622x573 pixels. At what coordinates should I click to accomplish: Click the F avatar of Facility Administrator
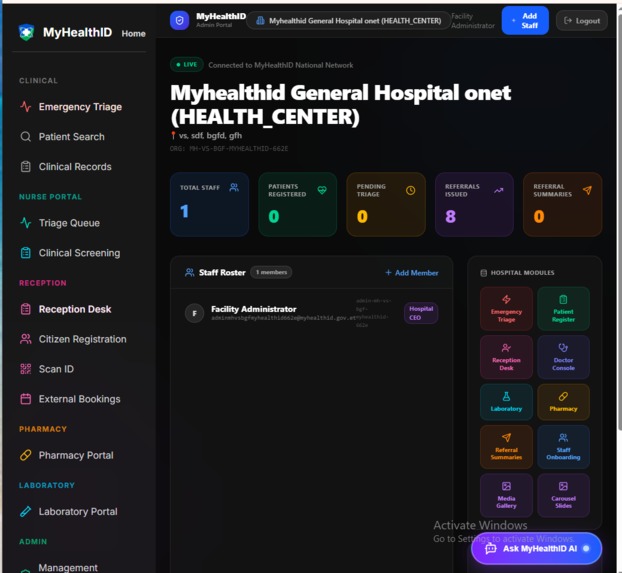click(x=194, y=313)
